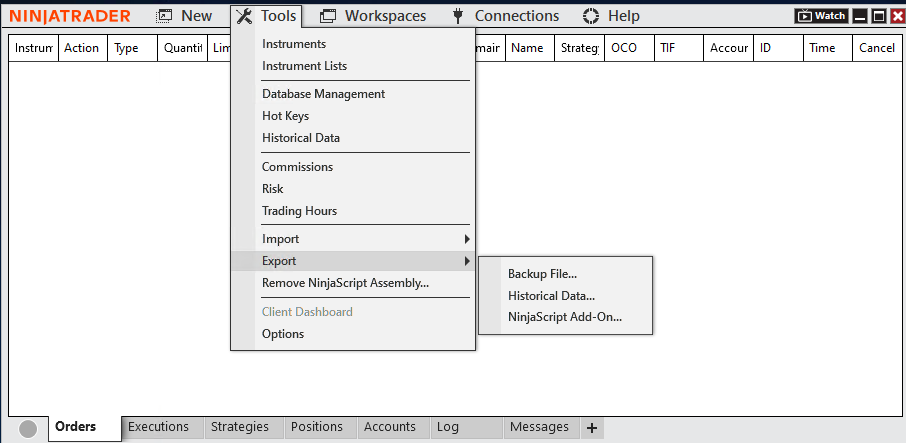Click the connection status circle indicator
Image resolution: width=906 pixels, height=443 pixels.
point(29,429)
